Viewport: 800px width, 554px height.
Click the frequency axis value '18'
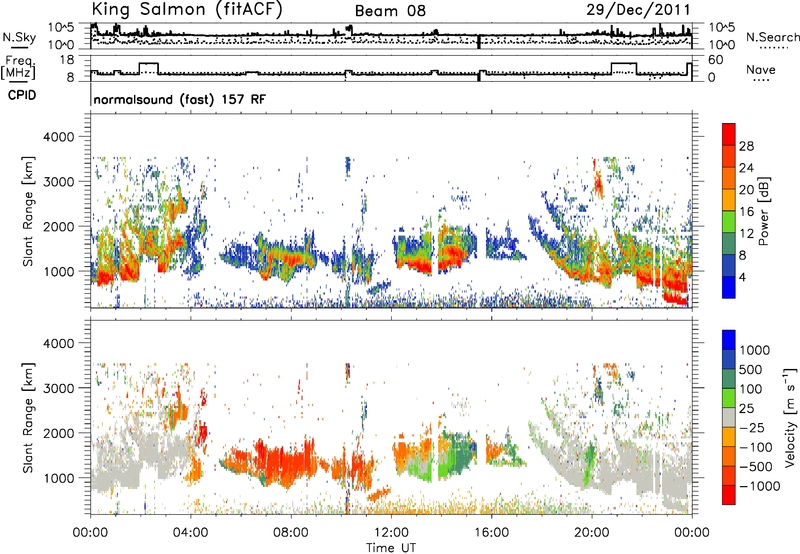[x=67, y=60]
